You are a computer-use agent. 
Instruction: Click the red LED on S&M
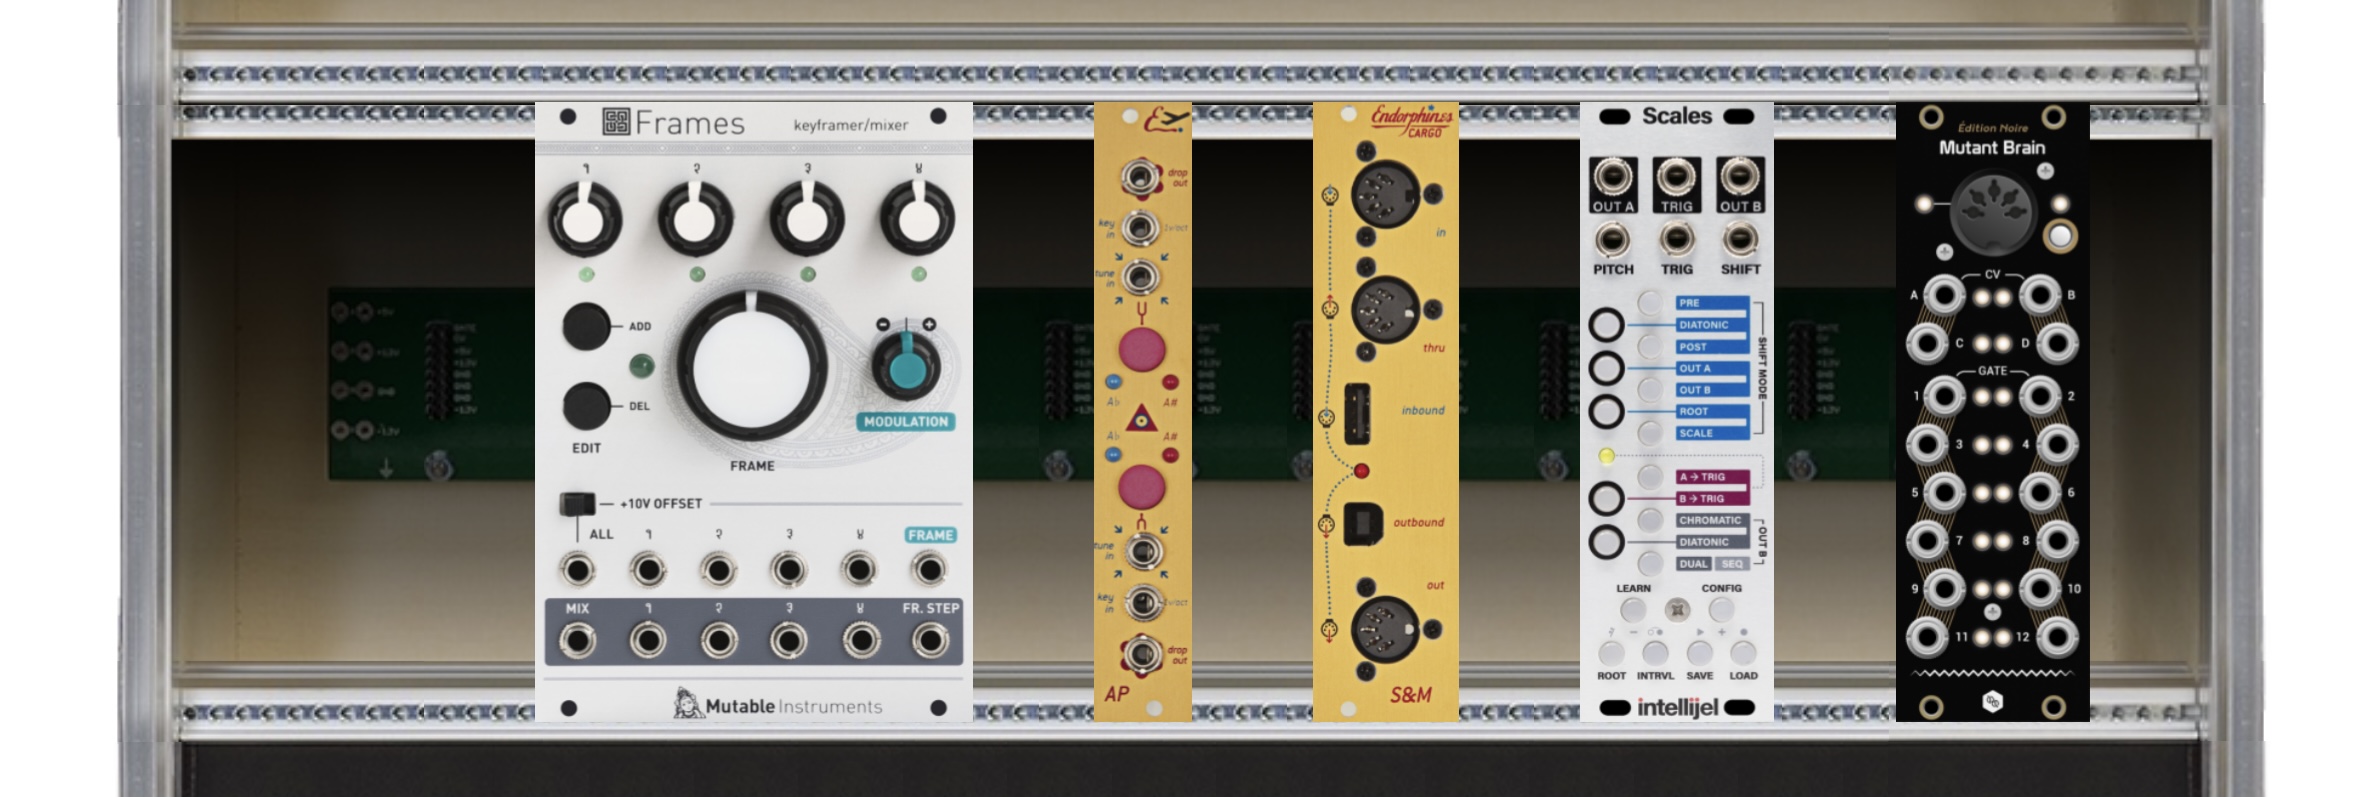[1361, 471]
